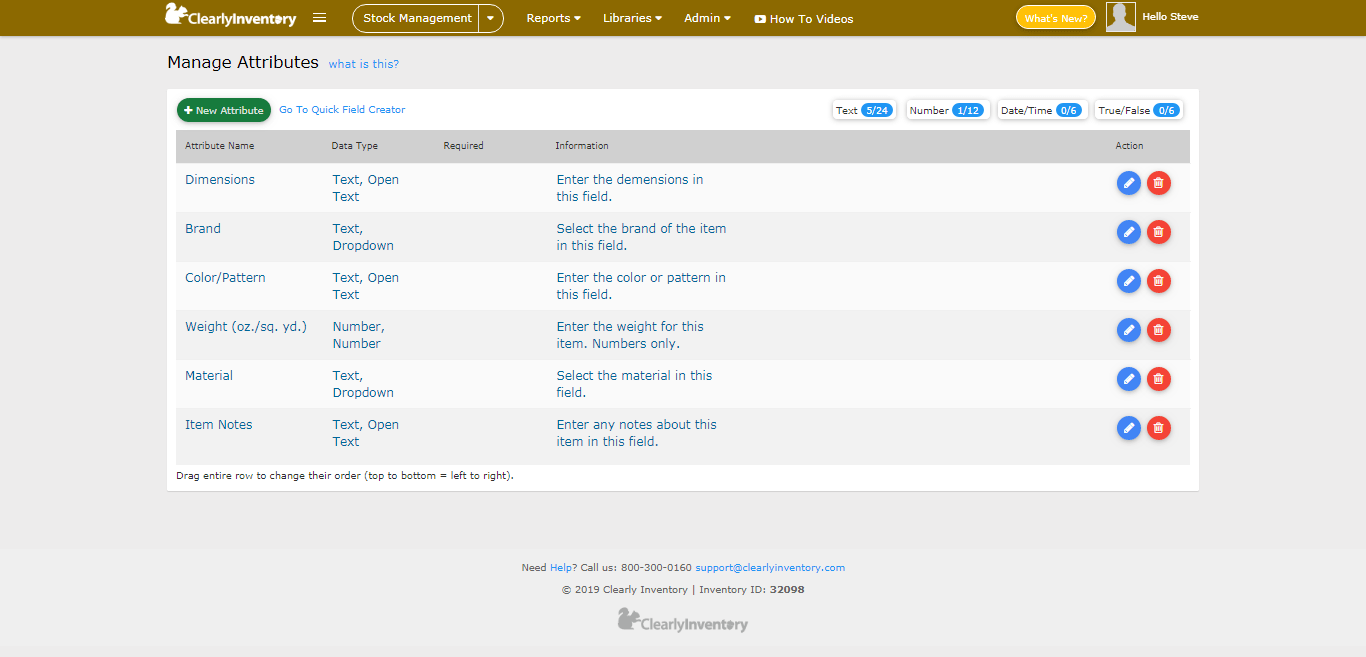
Task: Click the 'what is this?' help link
Action: point(363,64)
